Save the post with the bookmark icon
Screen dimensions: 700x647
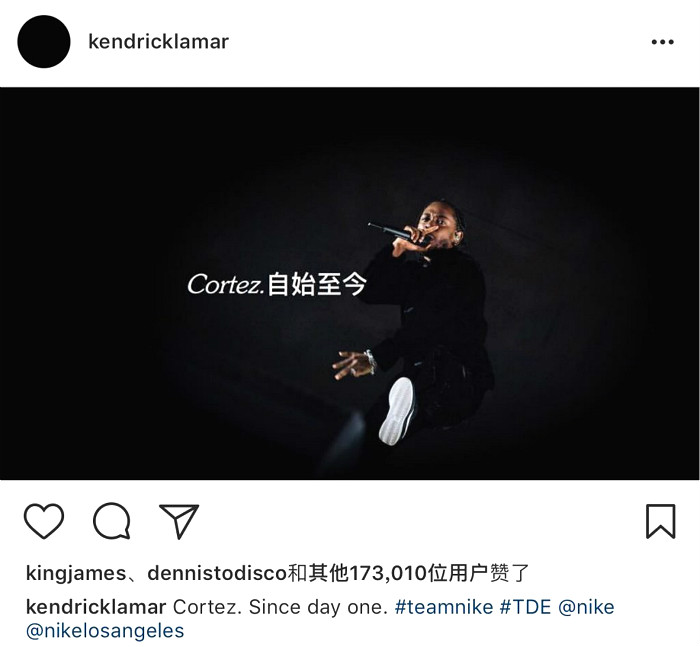click(661, 521)
